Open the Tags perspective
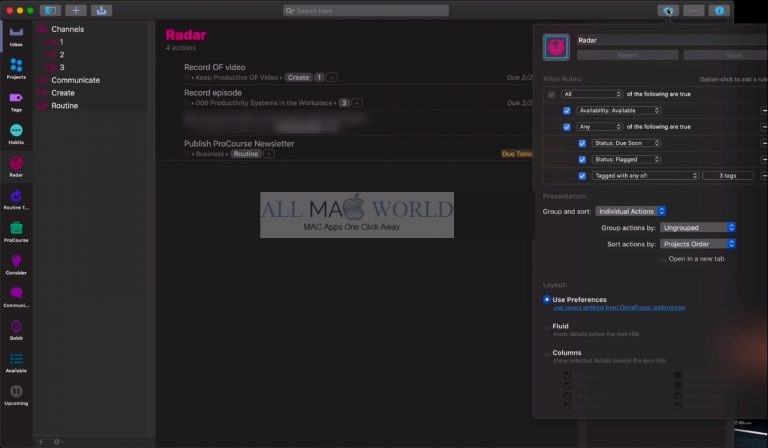This screenshot has height=448, width=768. click(x=16, y=101)
